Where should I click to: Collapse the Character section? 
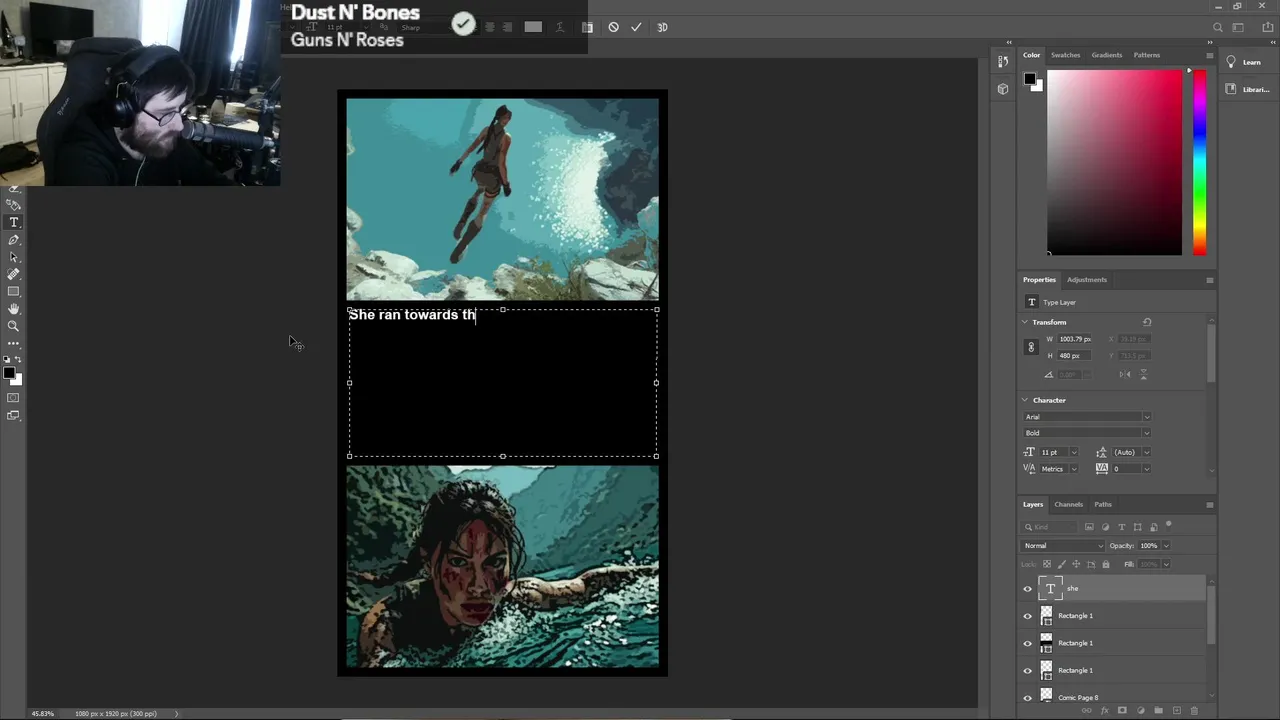[1025, 400]
